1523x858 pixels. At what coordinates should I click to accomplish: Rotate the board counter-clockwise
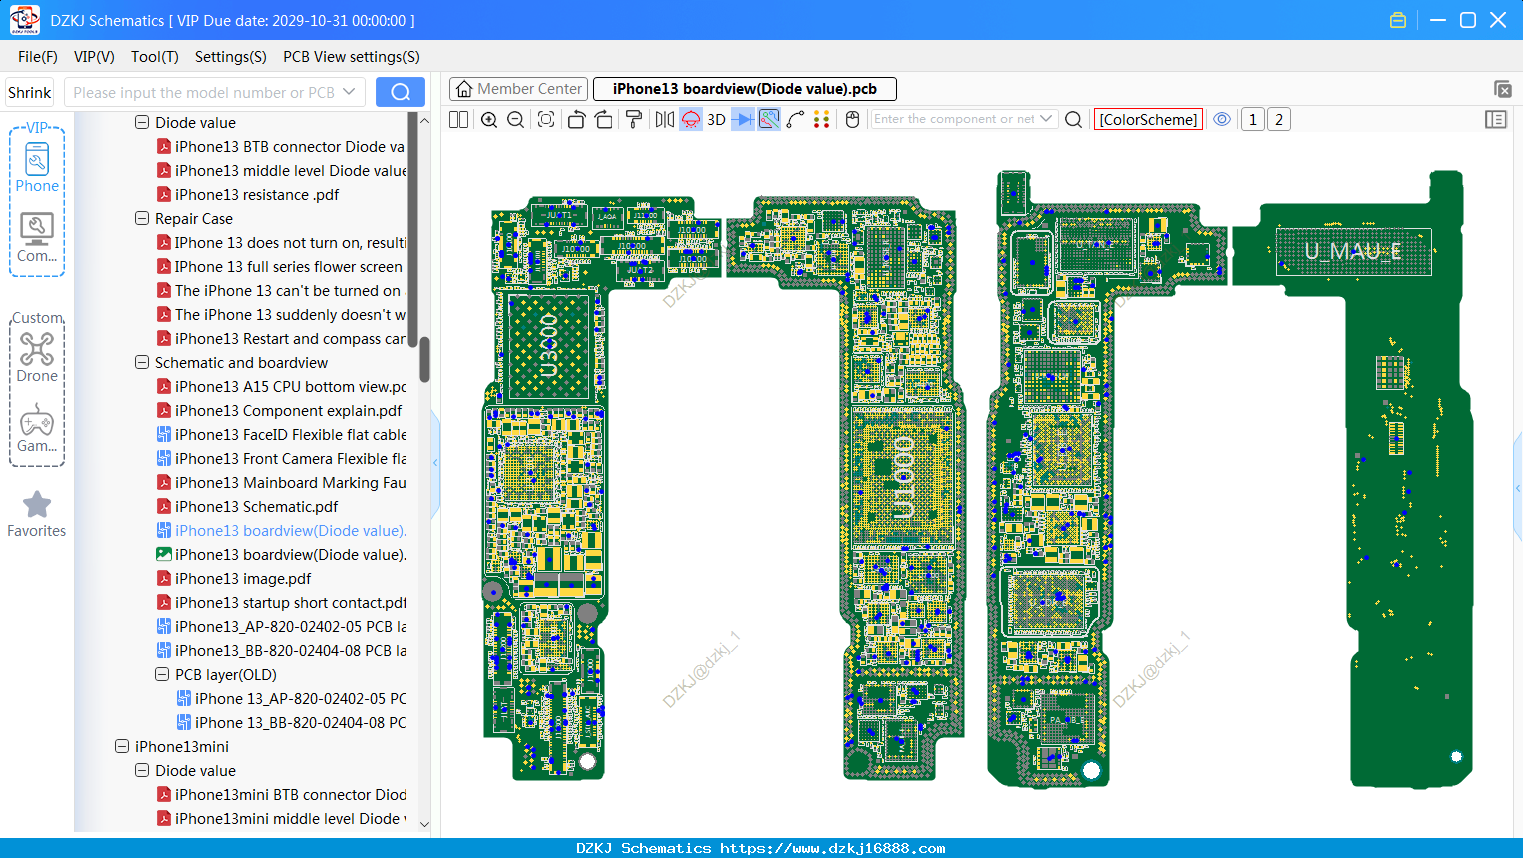tap(576, 119)
